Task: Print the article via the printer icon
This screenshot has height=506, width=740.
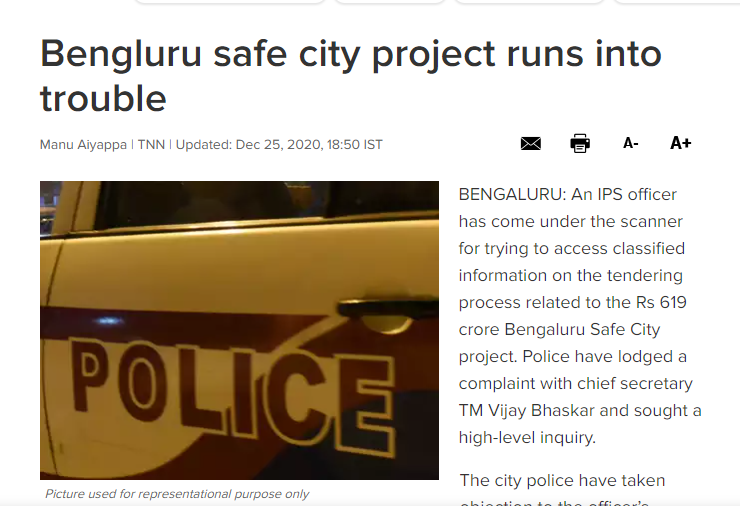Action: point(580,143)
